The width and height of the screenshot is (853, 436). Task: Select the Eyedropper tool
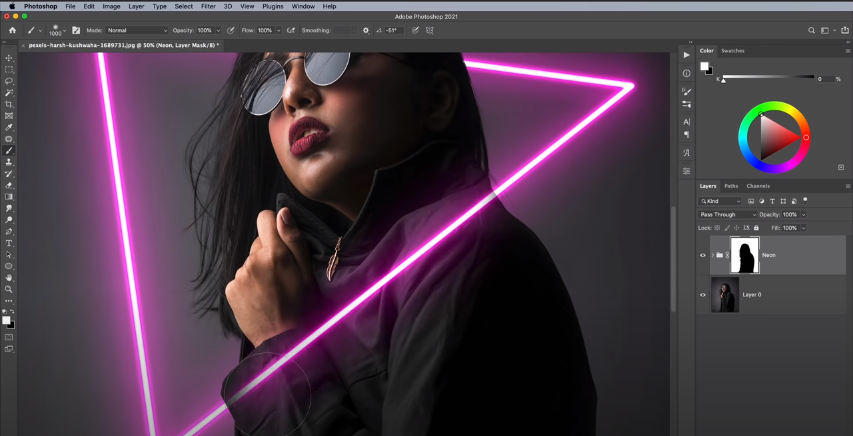9,127
